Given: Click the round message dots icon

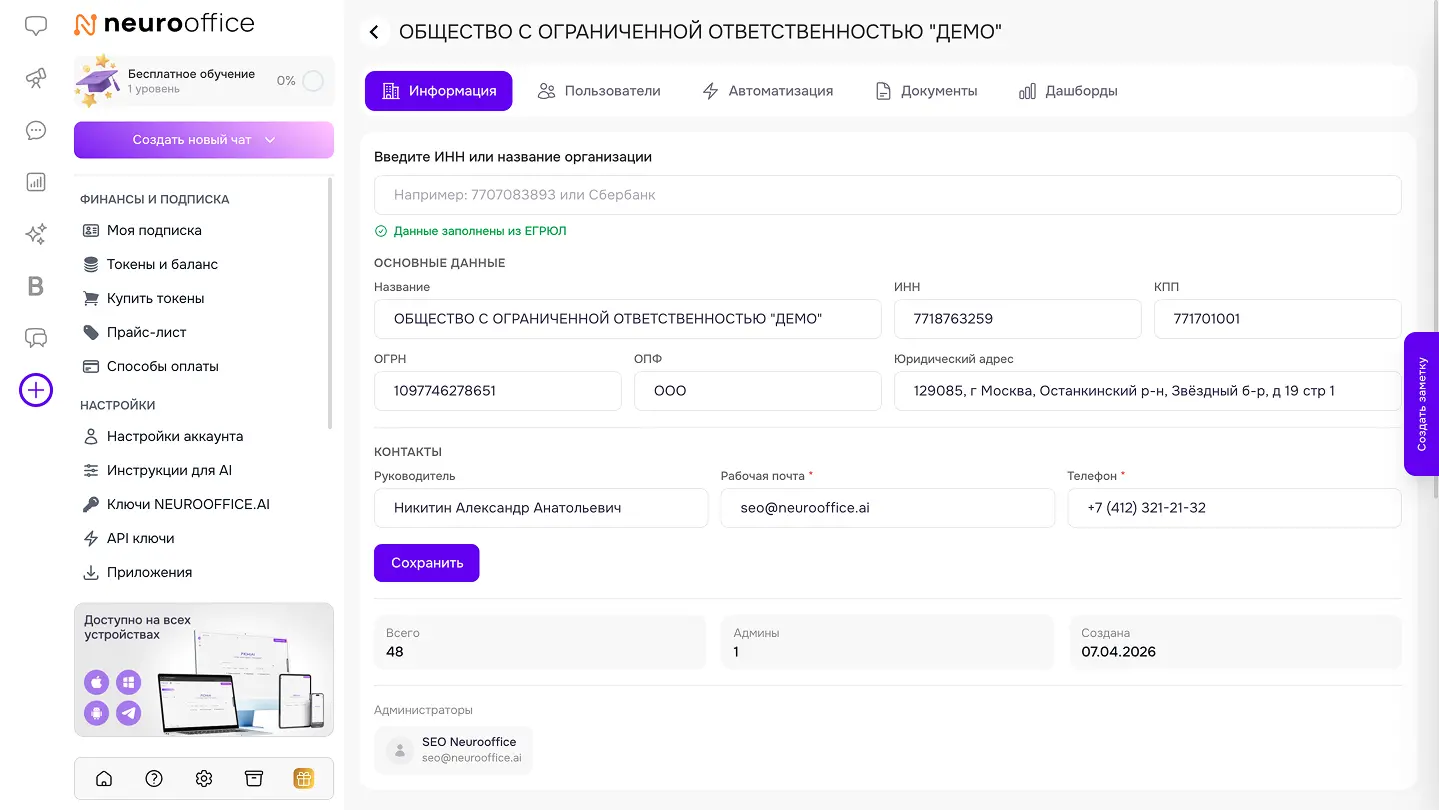Looking at the screenshot, I should tap(36, 130).
